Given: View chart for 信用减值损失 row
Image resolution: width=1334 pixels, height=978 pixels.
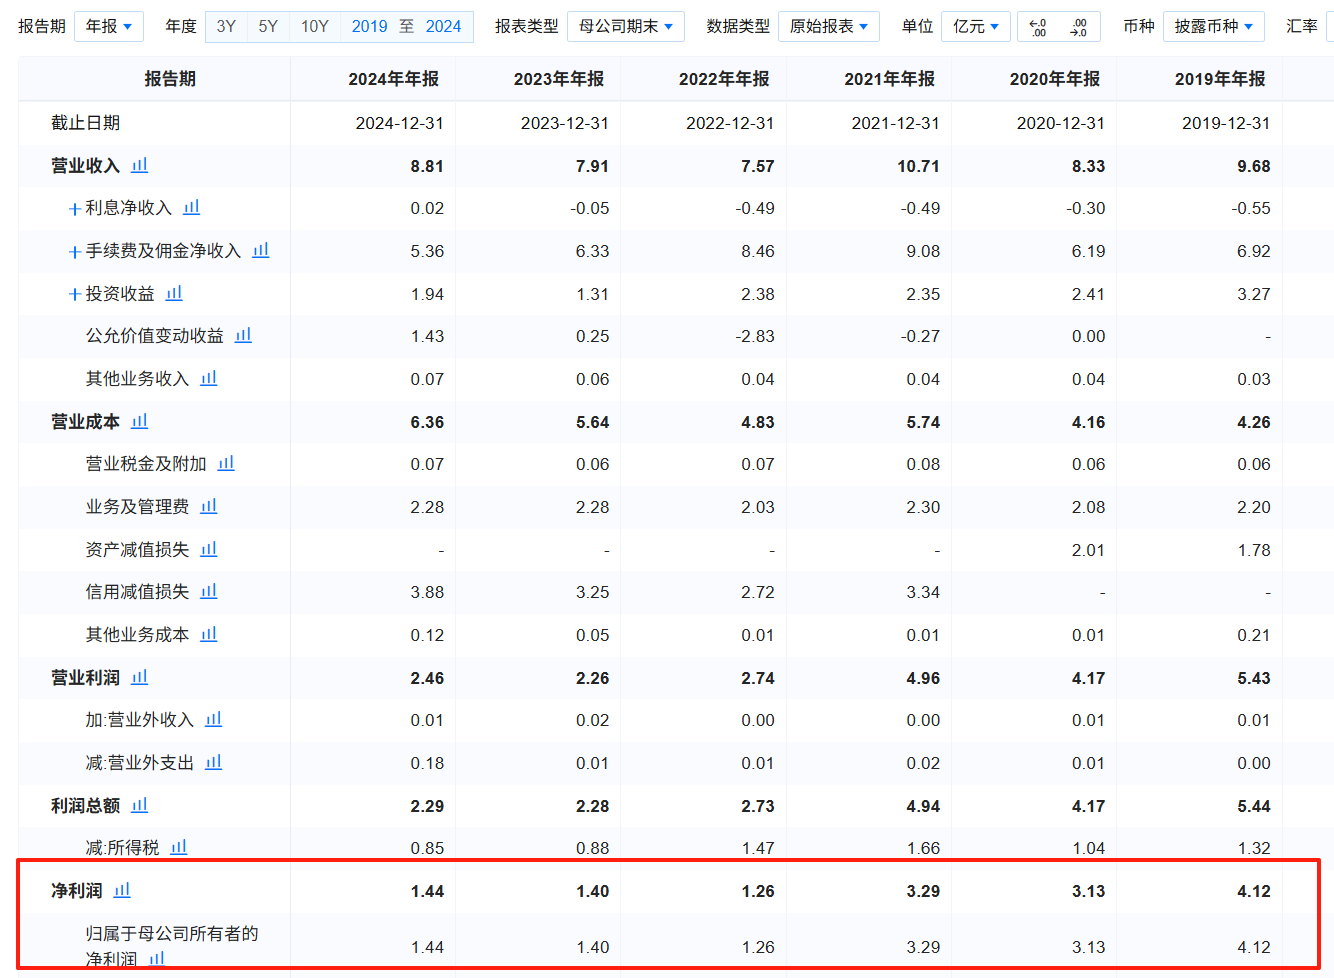Looking at the screenshot, I should 209,591.
